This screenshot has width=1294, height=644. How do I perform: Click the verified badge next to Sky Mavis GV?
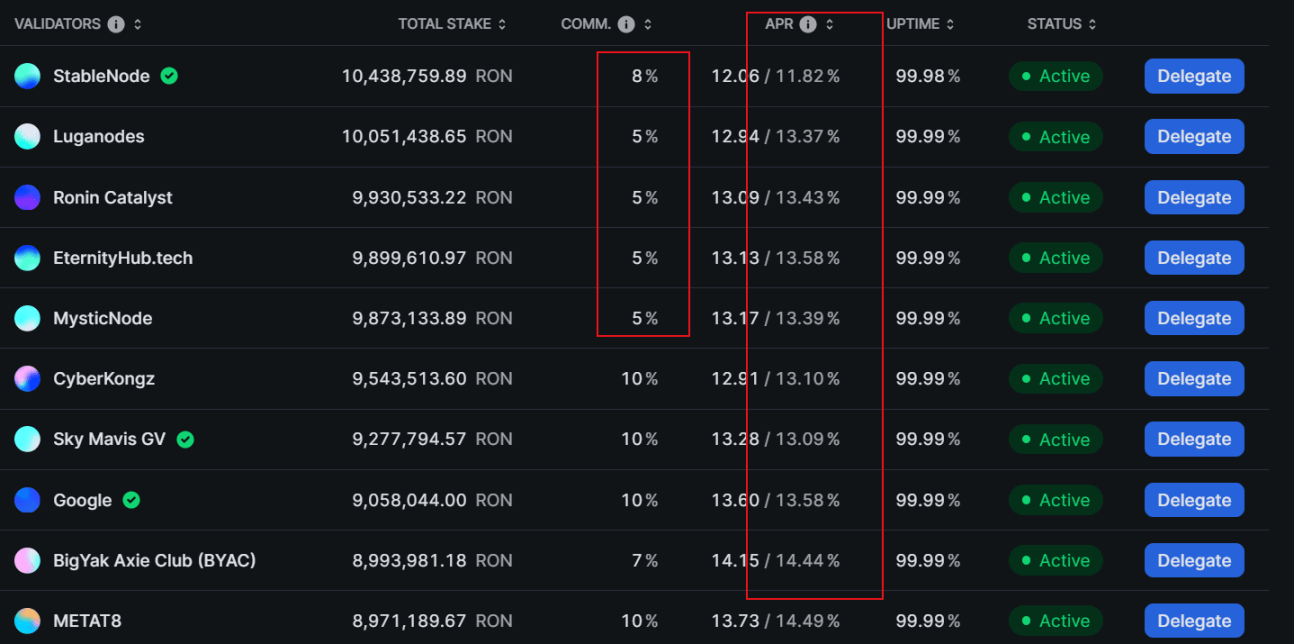coord(185,439)
